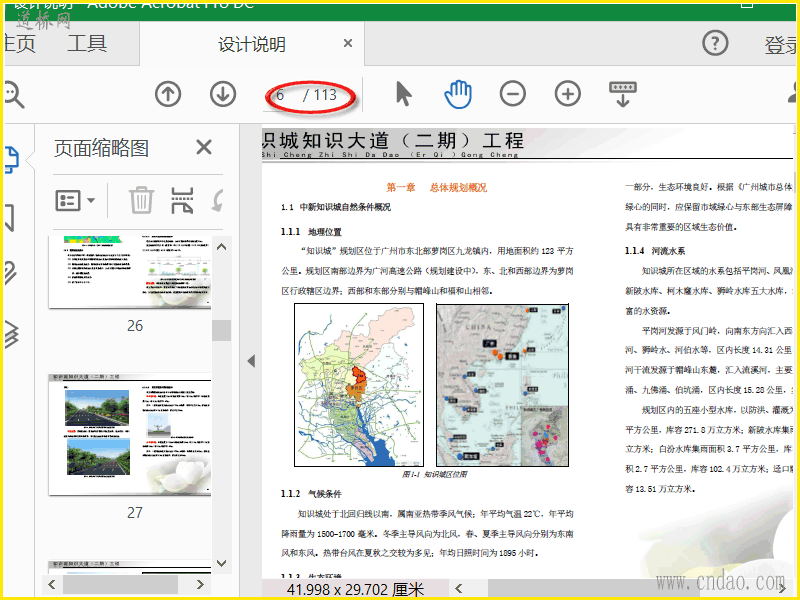Switch to the 主页 tab

pos(20,44)
